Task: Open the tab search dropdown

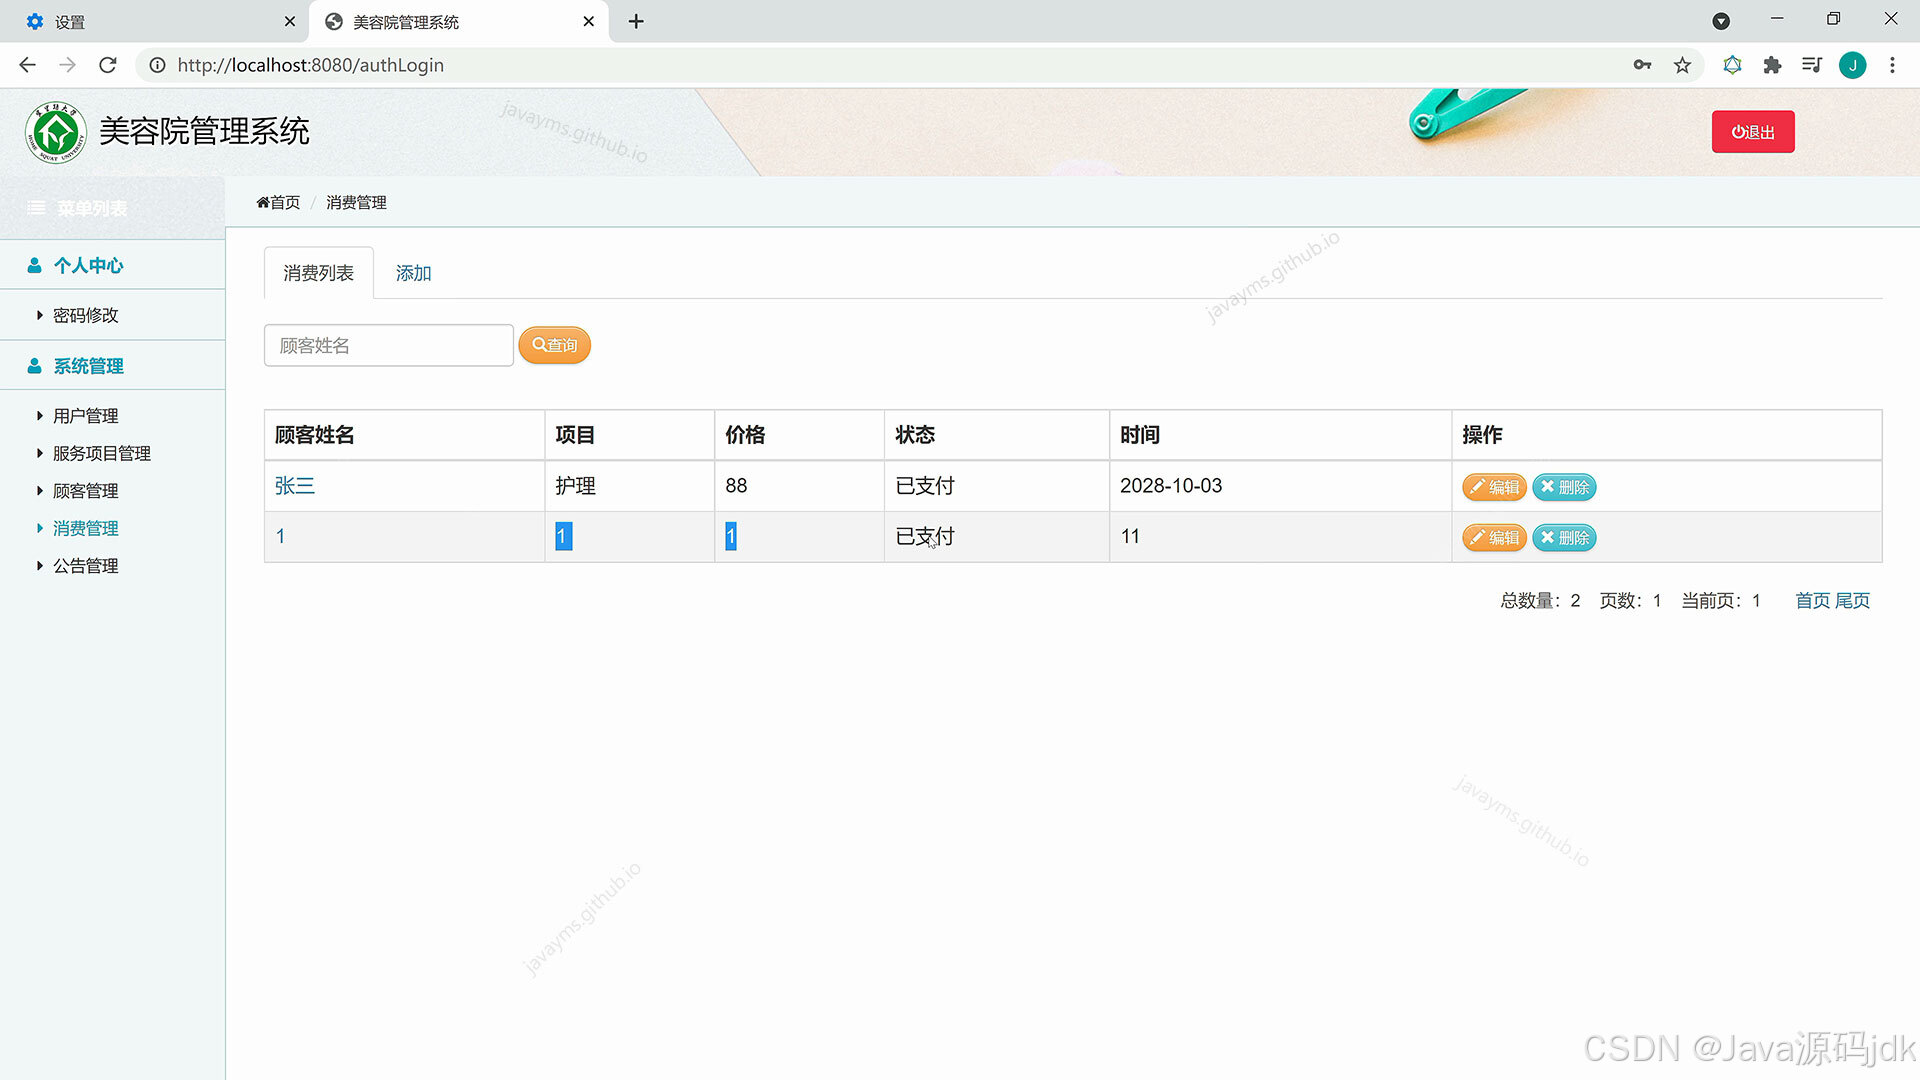Action: tap(1721, 21)
